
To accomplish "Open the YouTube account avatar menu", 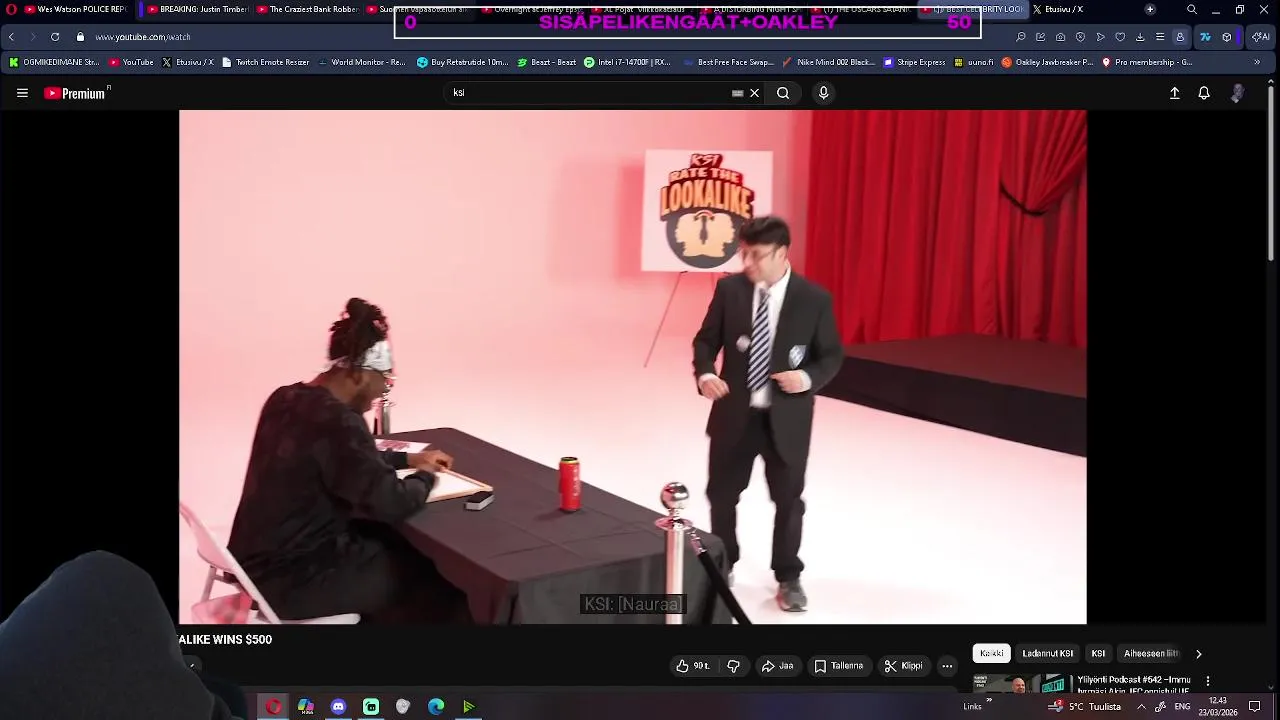I will (x=1237, y=93).
